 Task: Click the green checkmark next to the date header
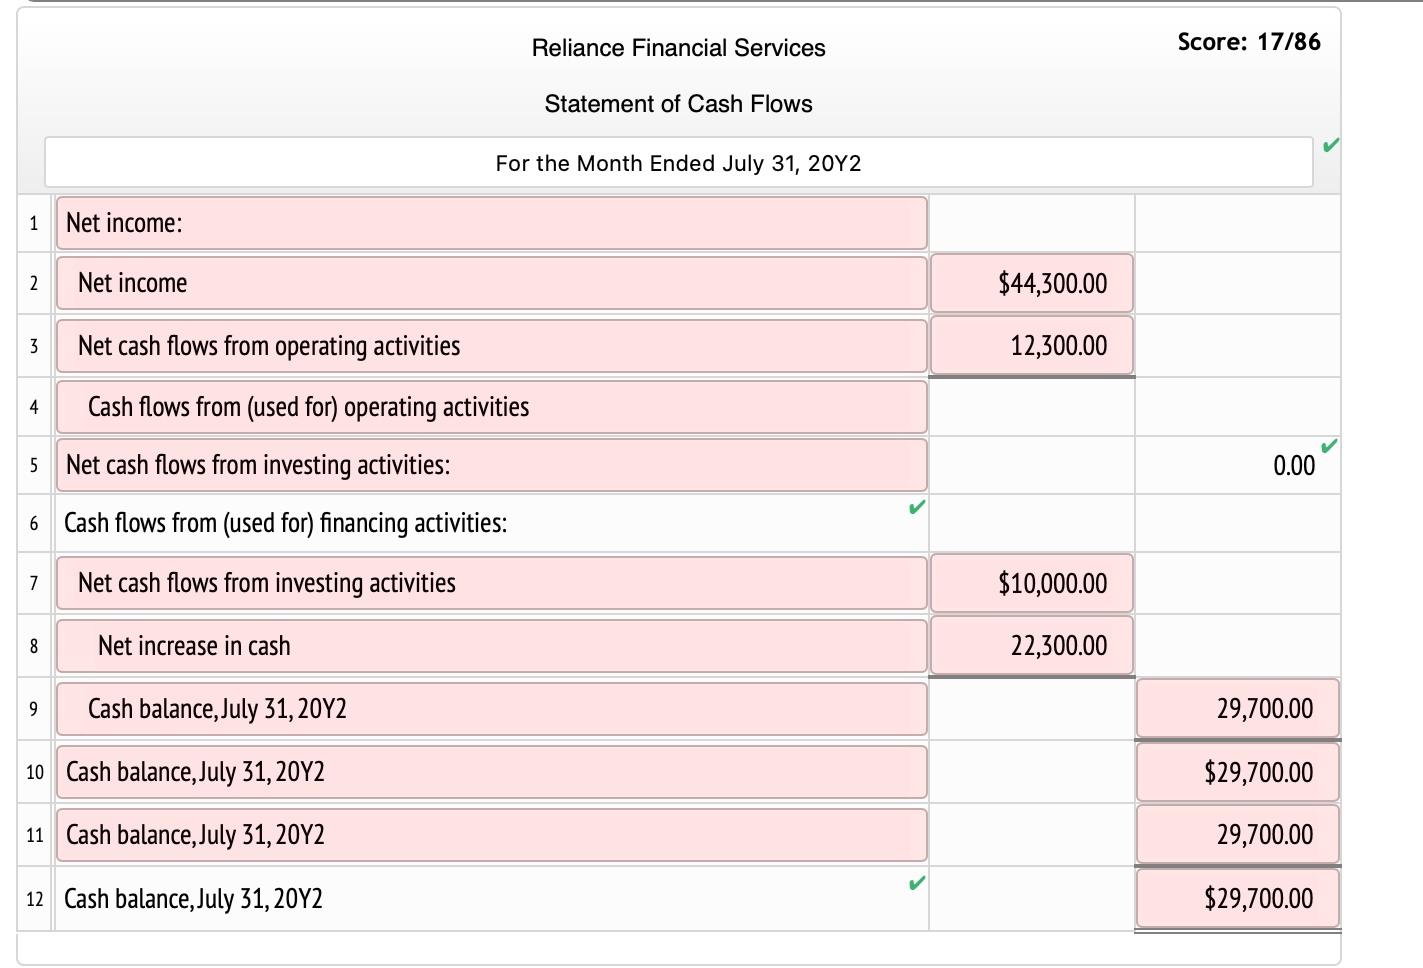(1329, 146)
